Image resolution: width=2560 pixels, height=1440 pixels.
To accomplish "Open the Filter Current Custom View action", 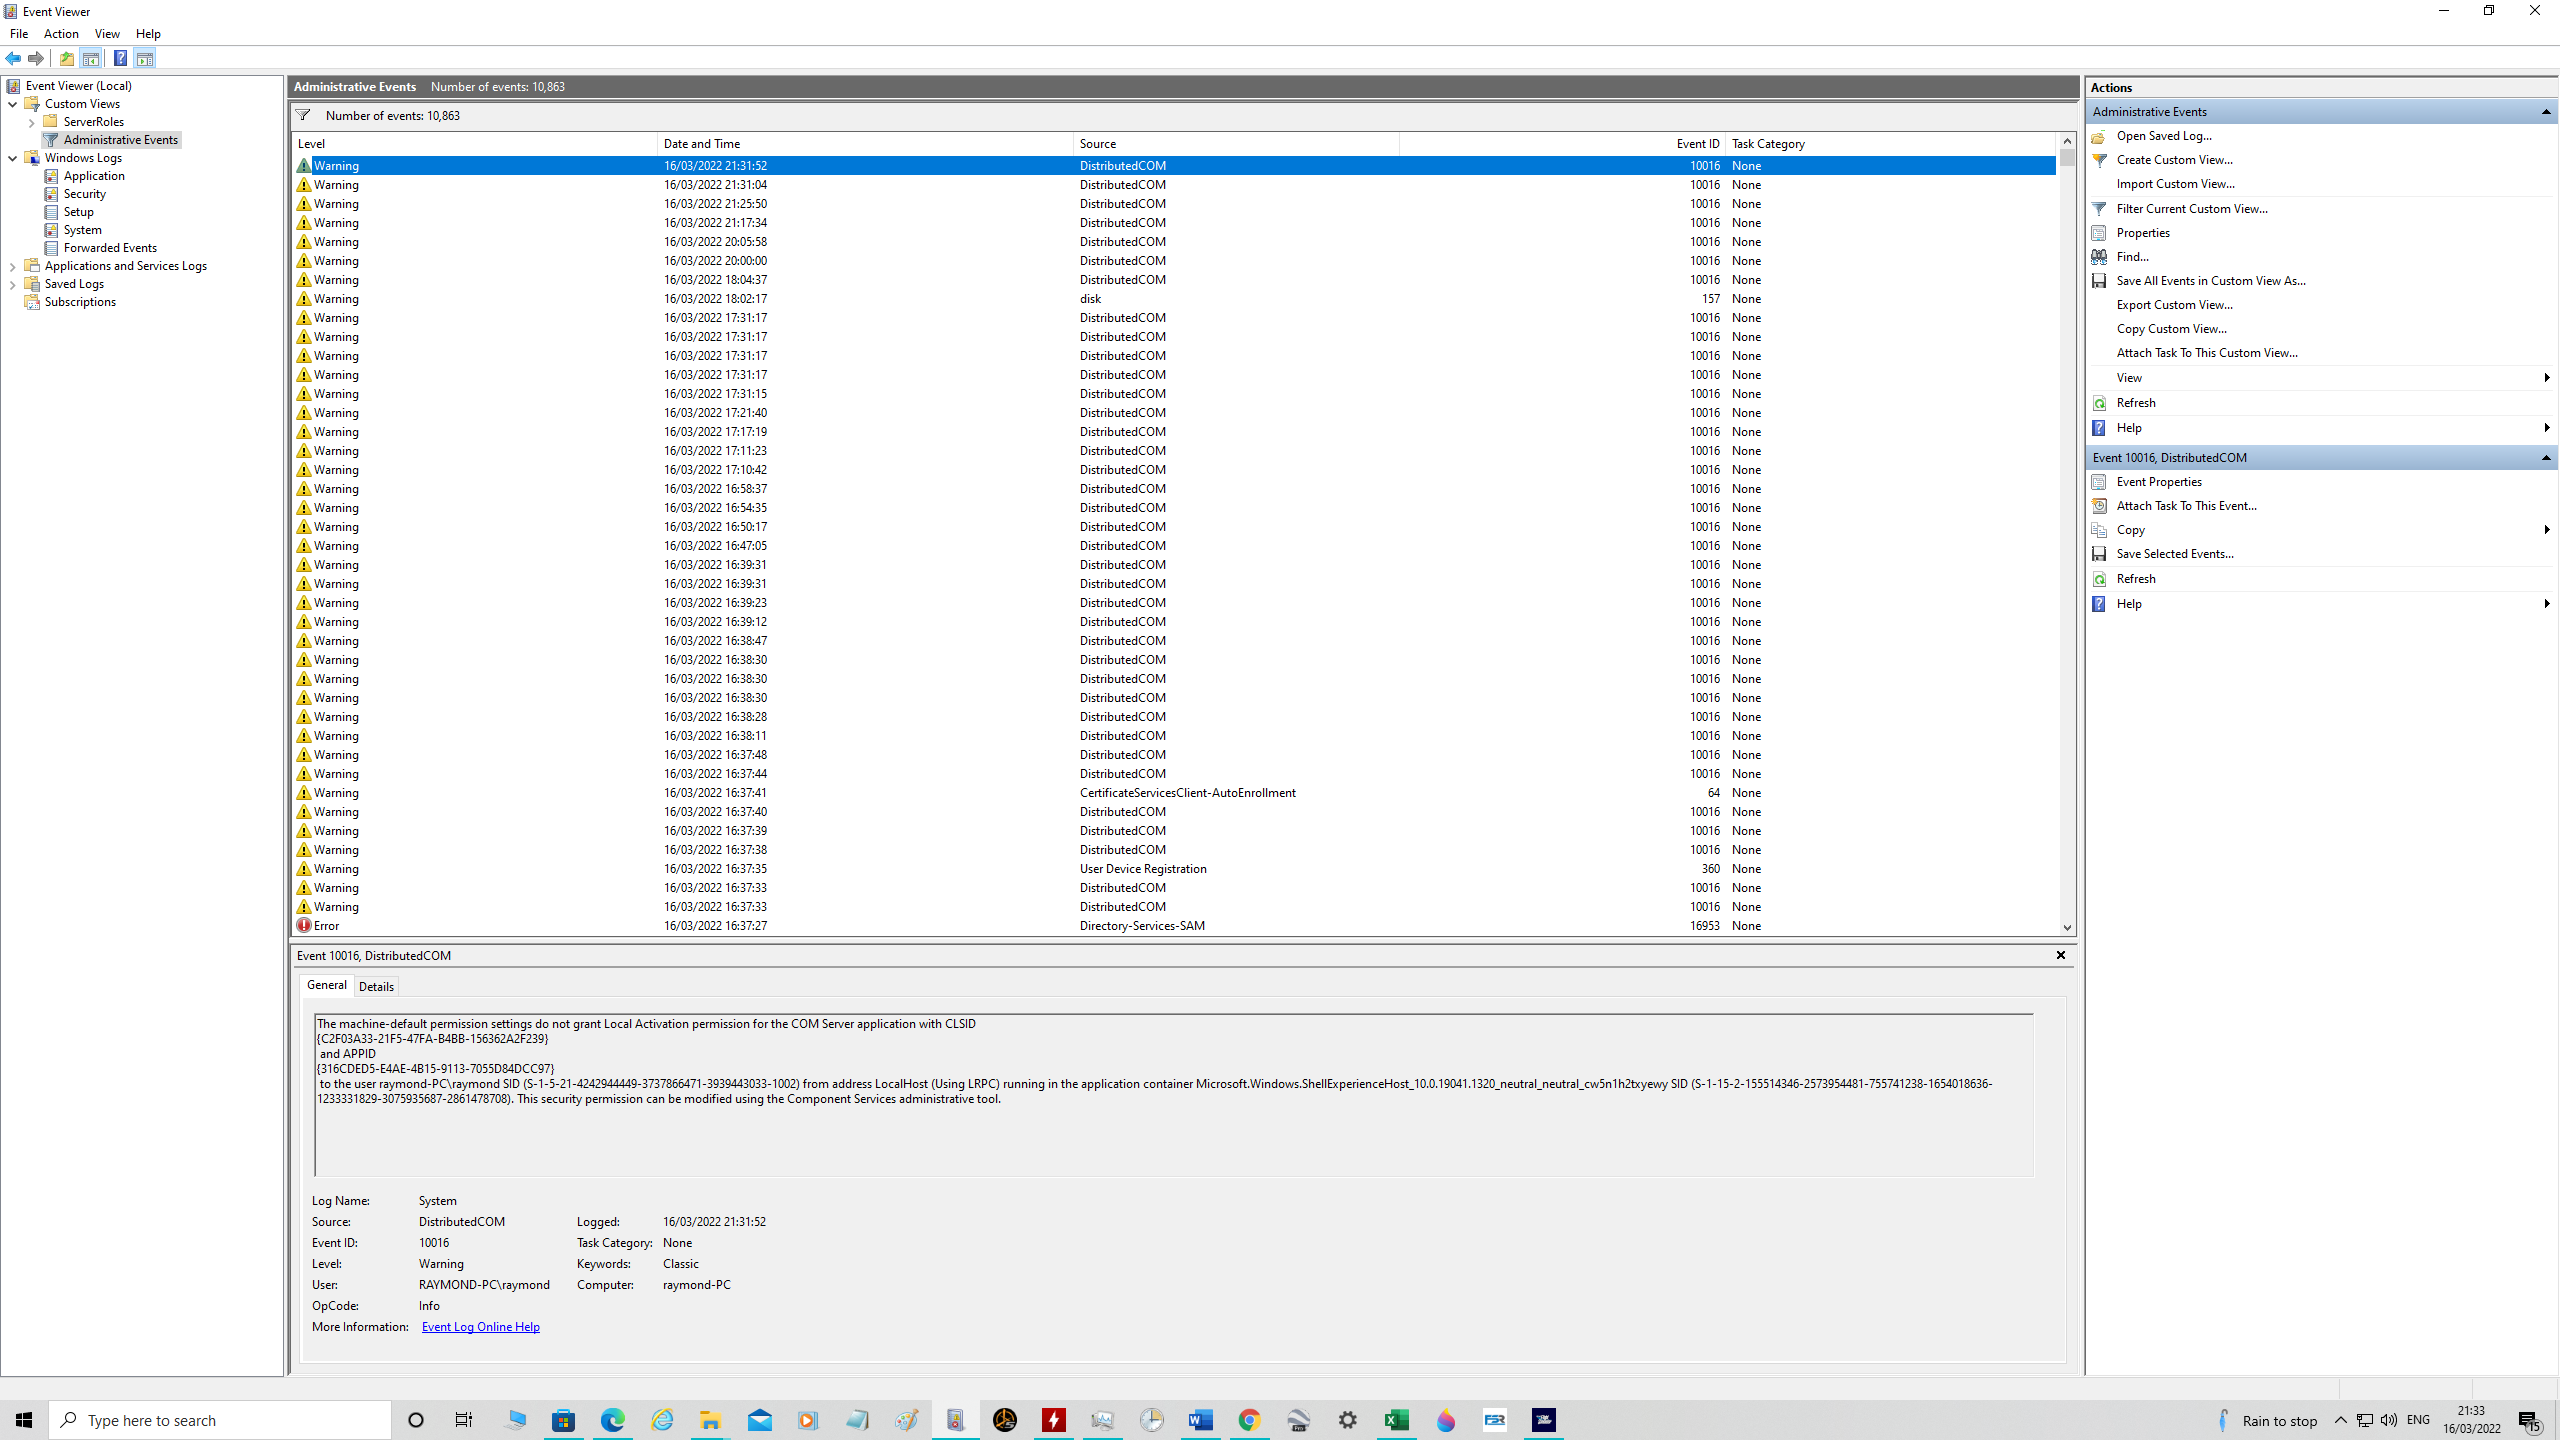I will click(2190, 208).
